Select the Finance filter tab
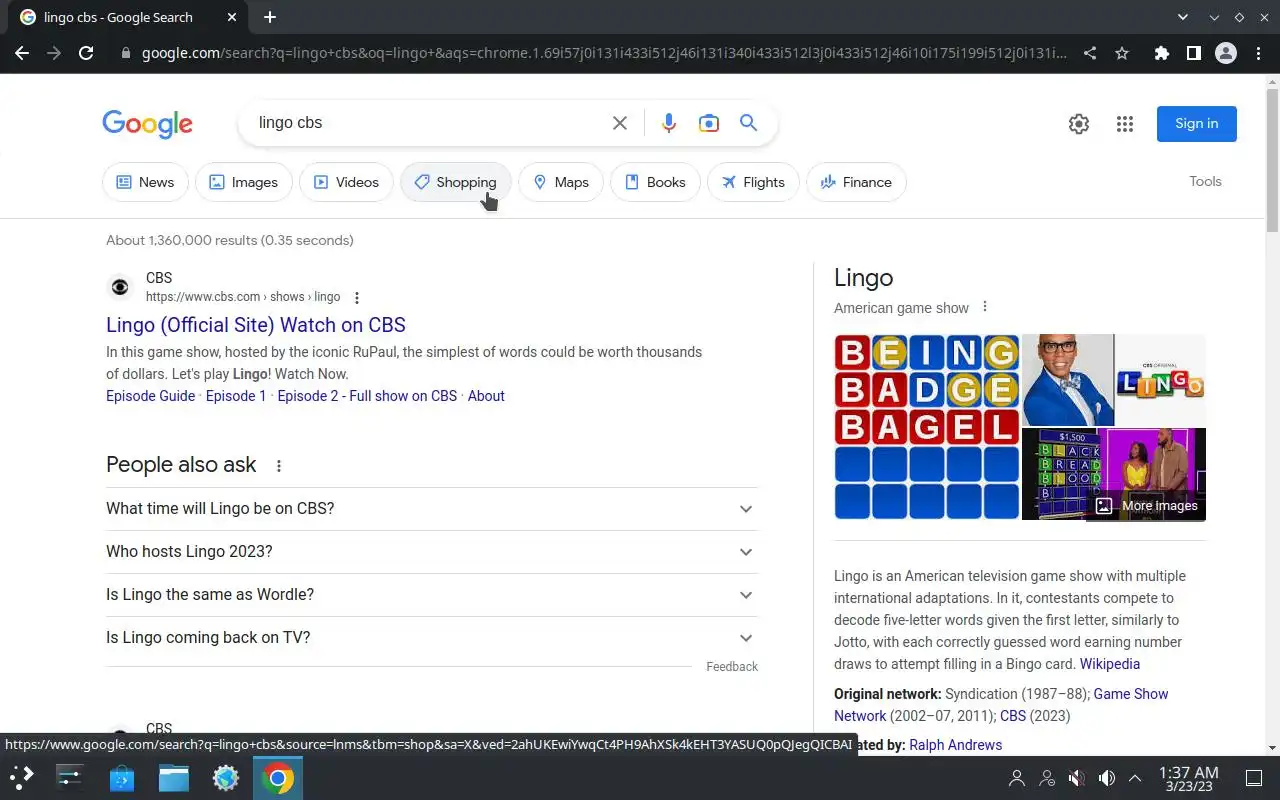Viewport: 1280px width, 800px height. [856, 182]
